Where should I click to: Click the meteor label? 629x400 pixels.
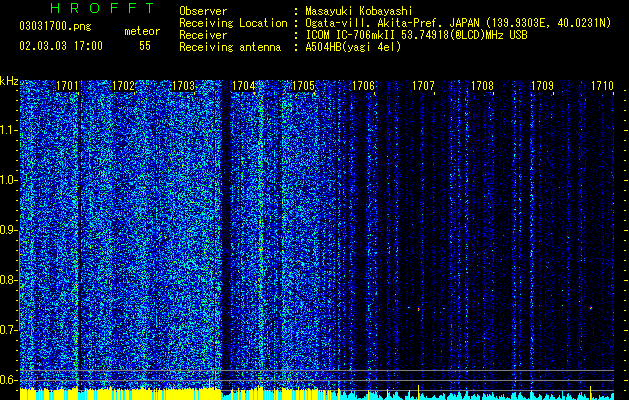(142, 31)
